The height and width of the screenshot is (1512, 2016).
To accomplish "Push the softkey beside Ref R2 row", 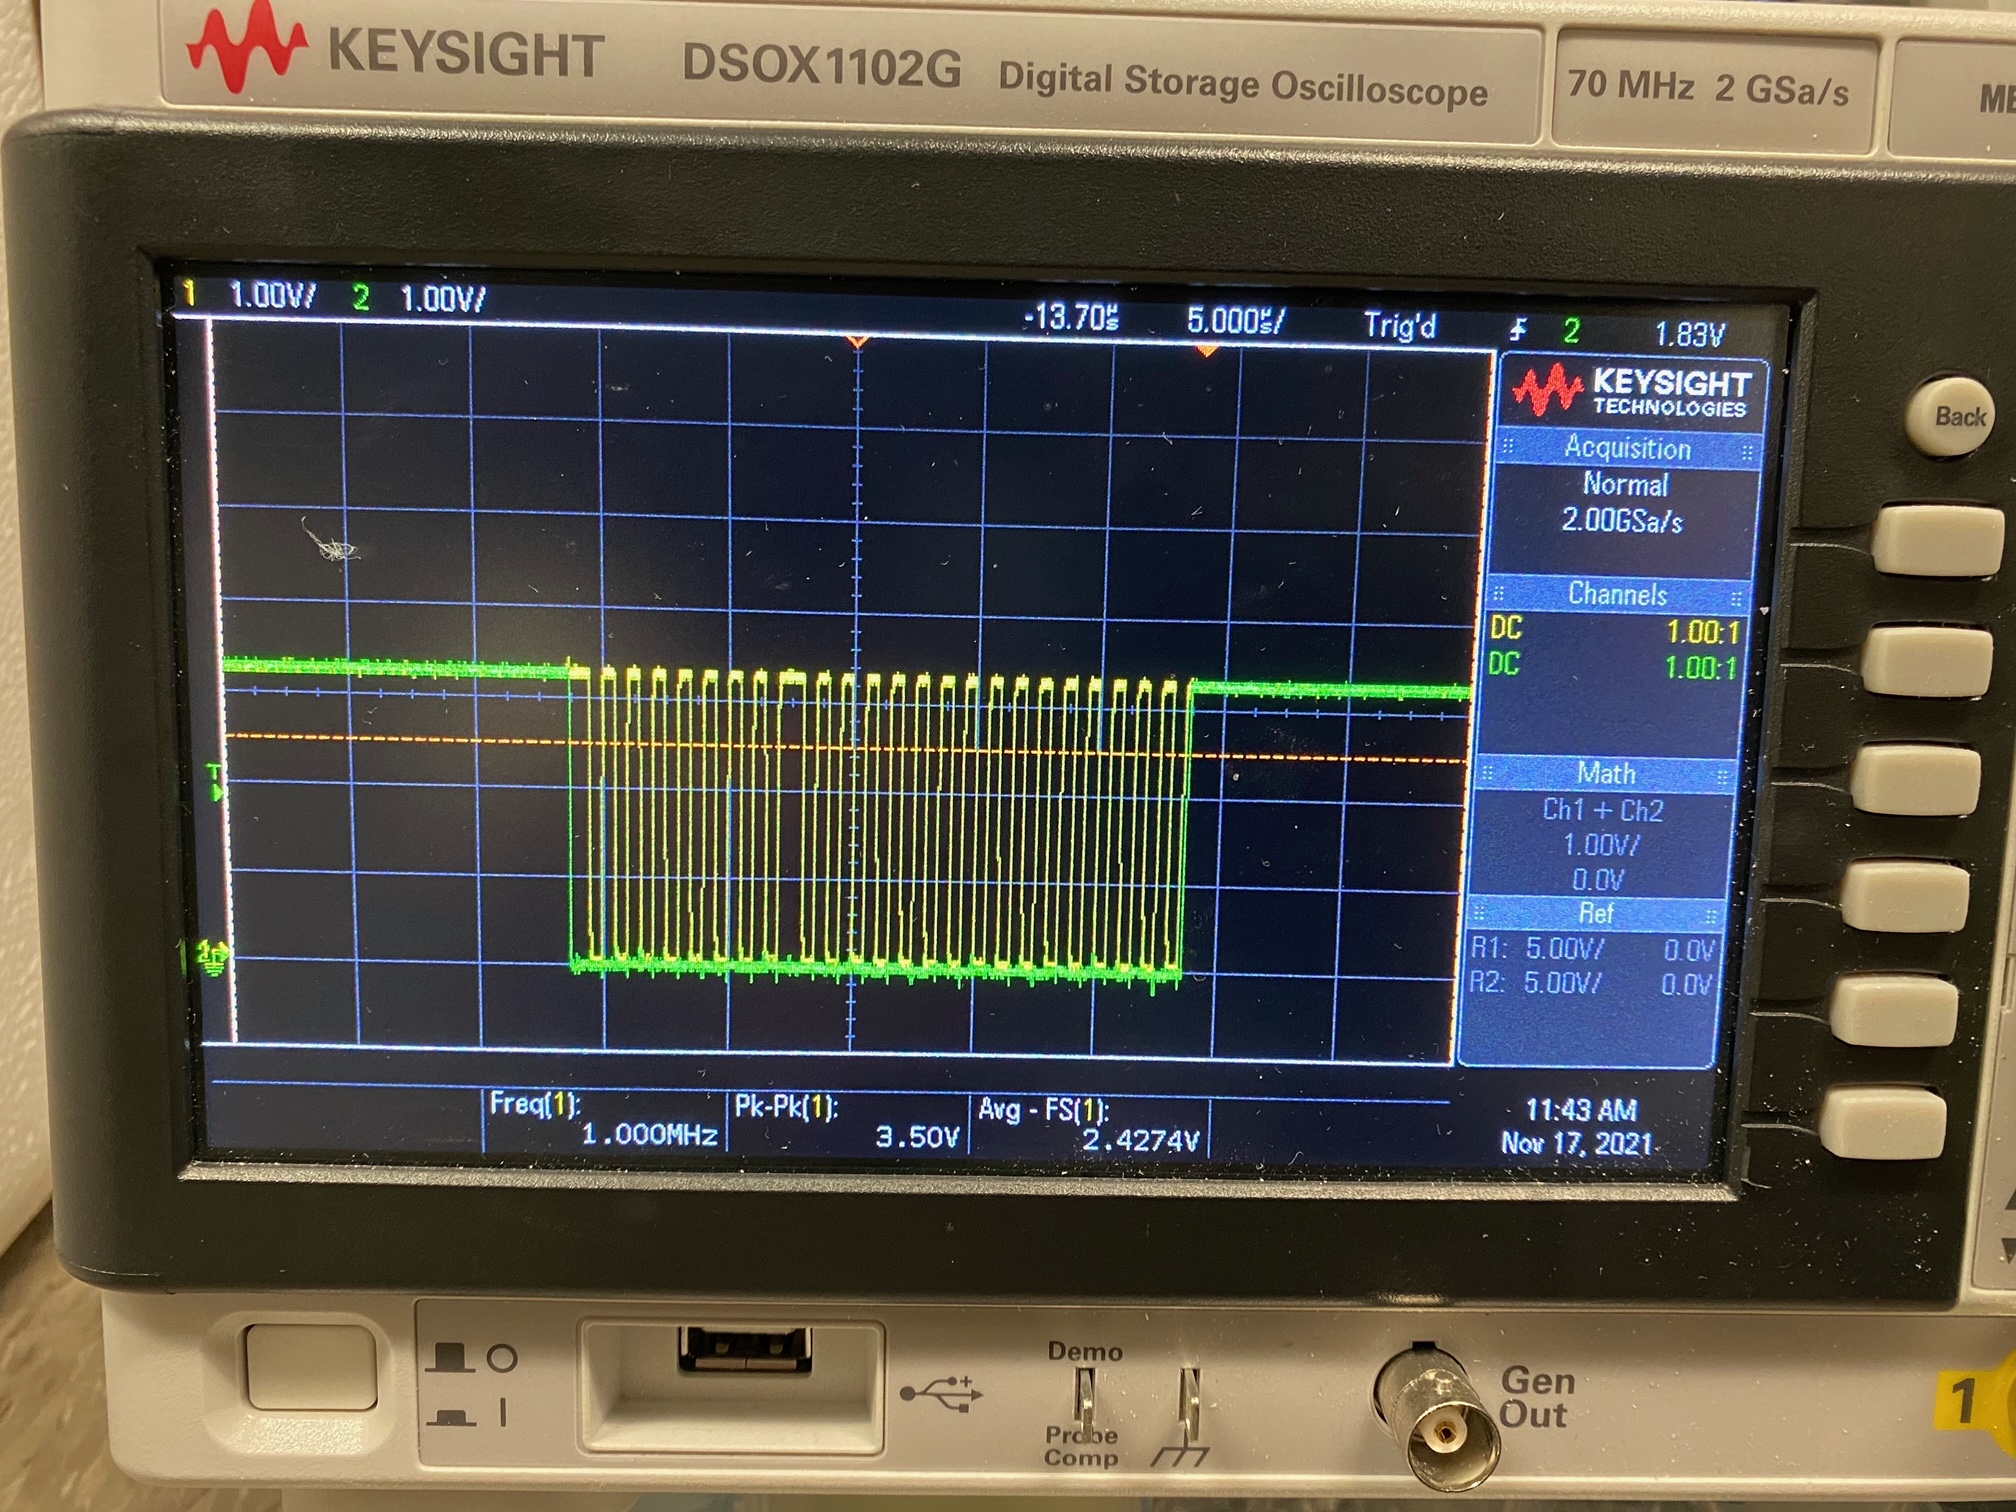I will tap(1894, 1011).
